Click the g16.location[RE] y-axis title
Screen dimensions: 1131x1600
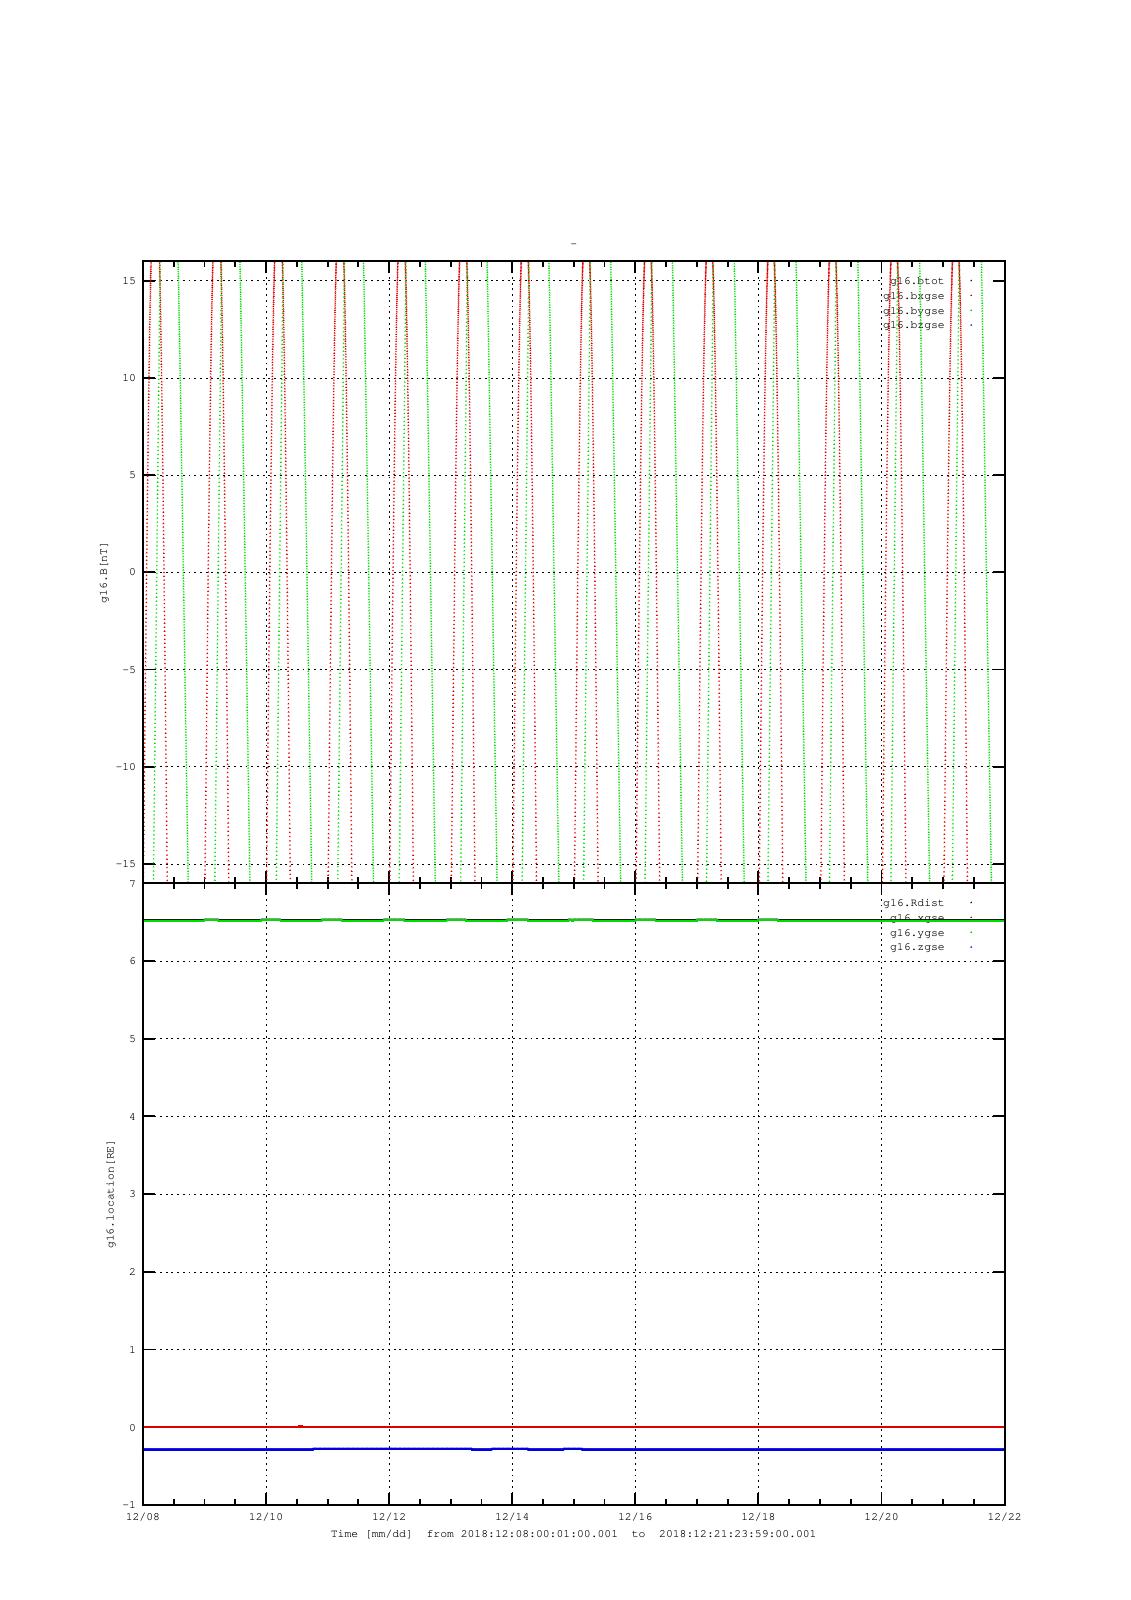click(111, 1194)
